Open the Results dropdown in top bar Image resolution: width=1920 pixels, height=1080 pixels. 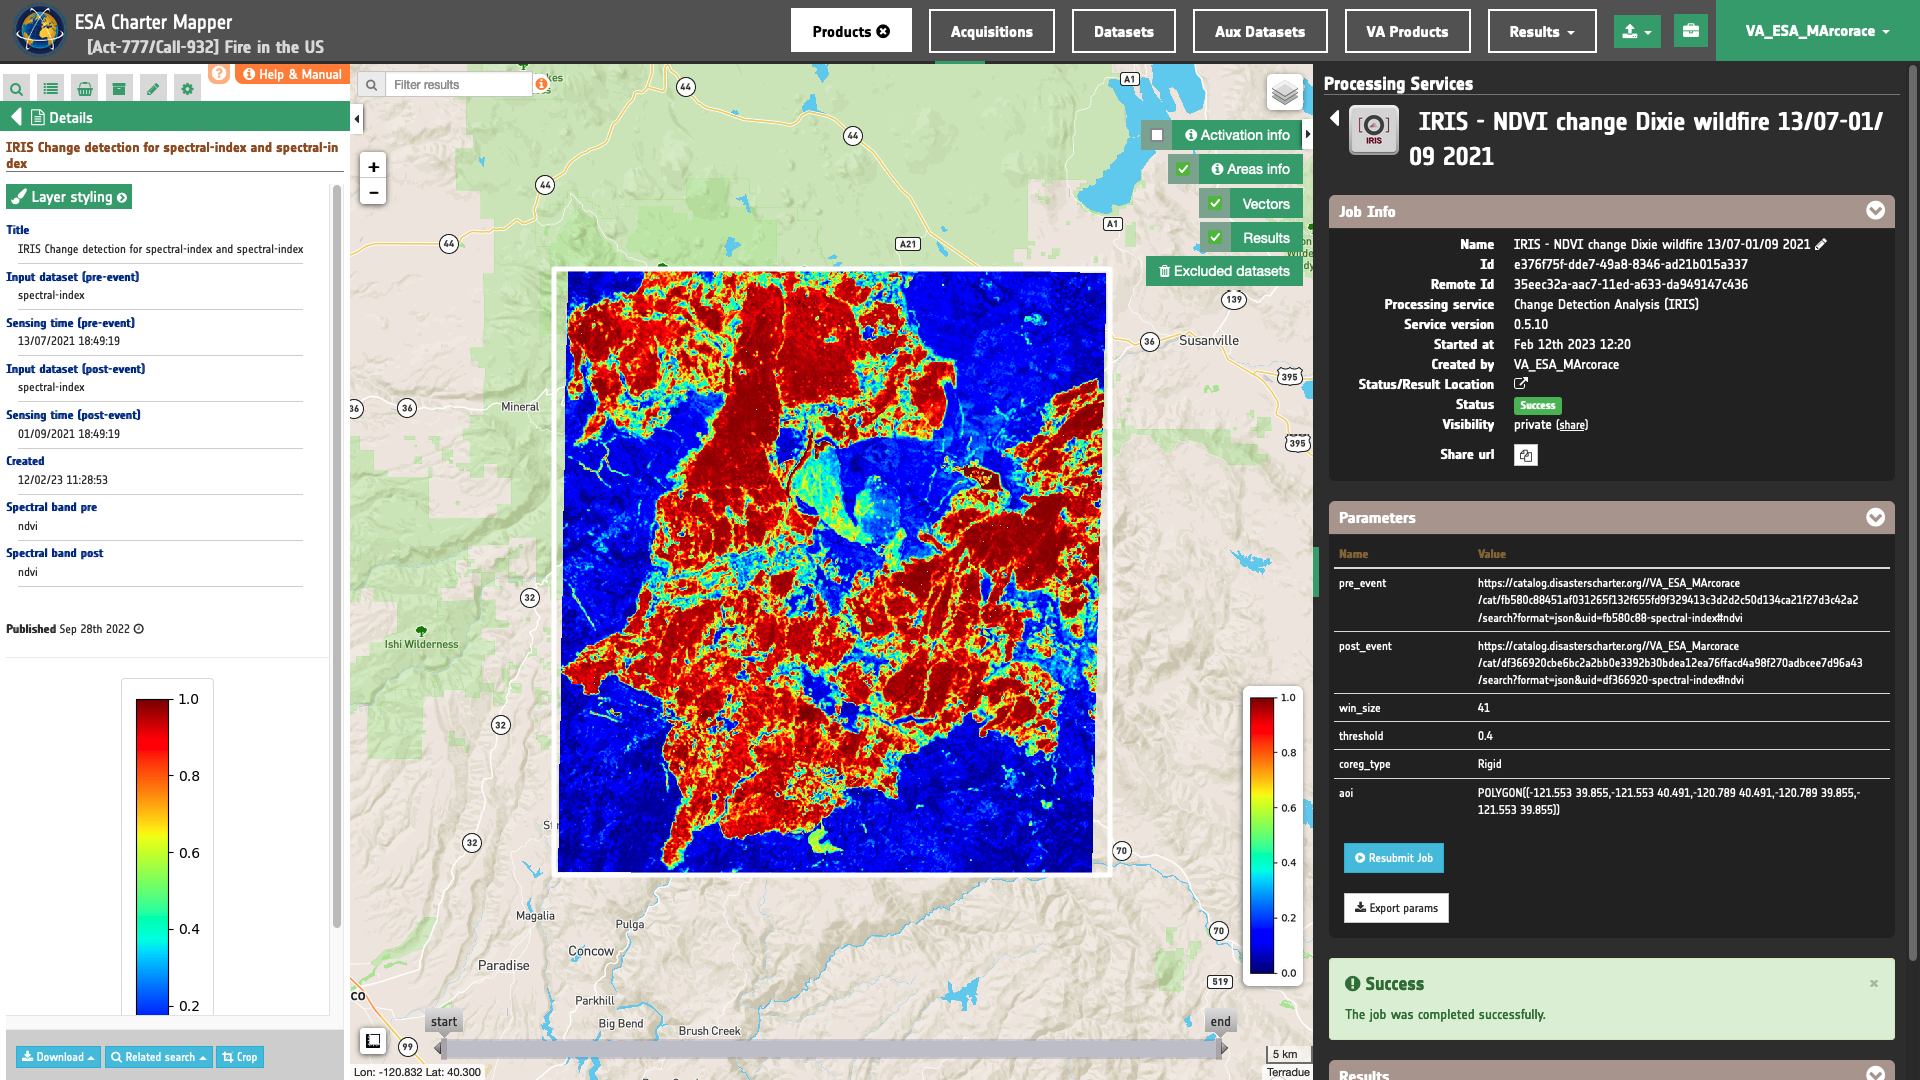tap(1542, 31)
